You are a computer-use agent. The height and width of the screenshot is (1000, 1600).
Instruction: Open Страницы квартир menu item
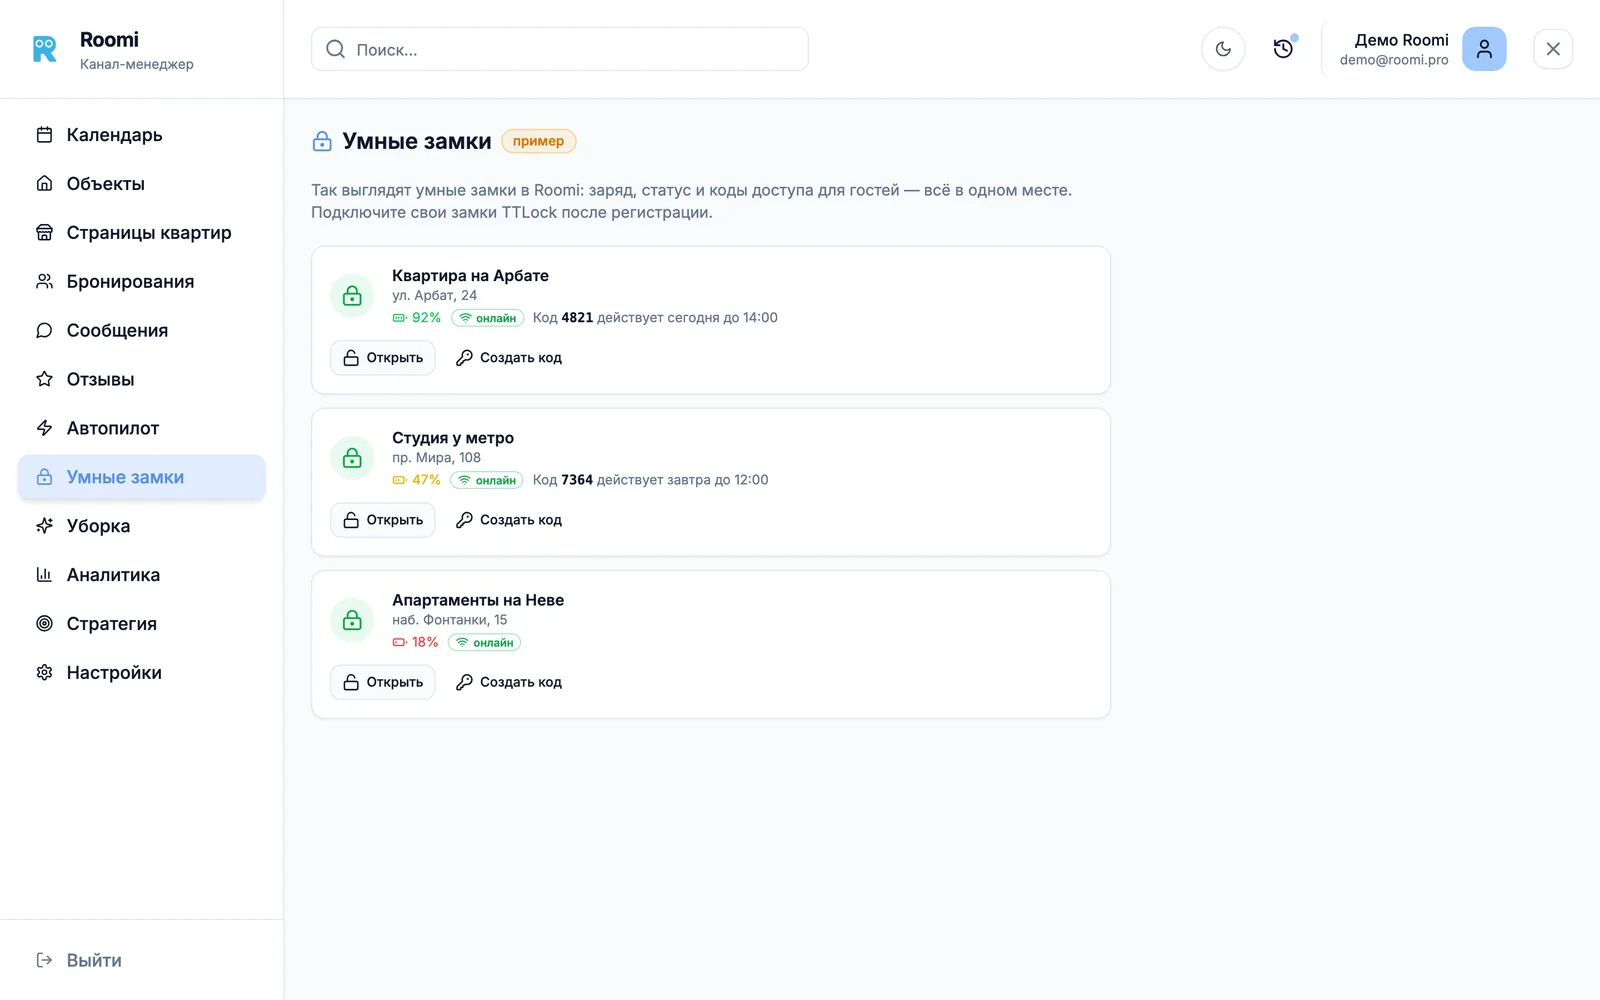click(142, 233)
